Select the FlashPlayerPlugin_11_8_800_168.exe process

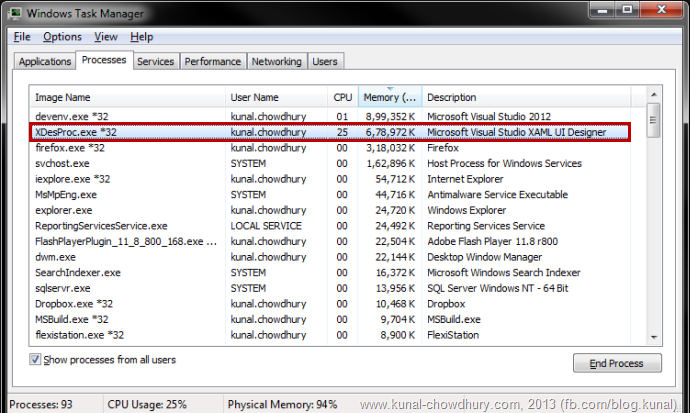pos(330,241)
